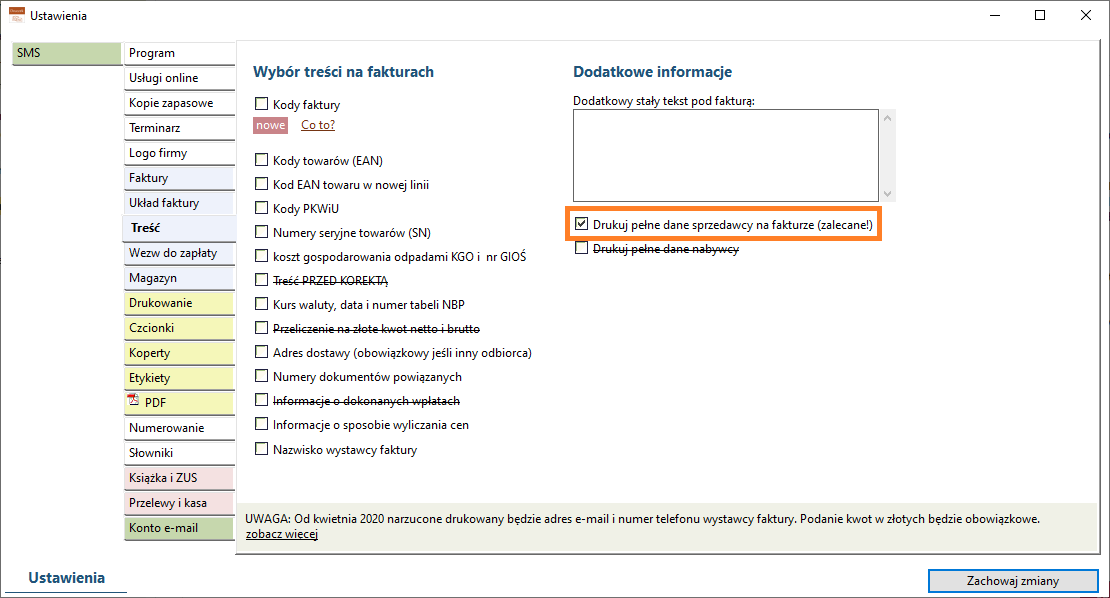Follow the 'zobacz więcej' link

coord(282,534)
